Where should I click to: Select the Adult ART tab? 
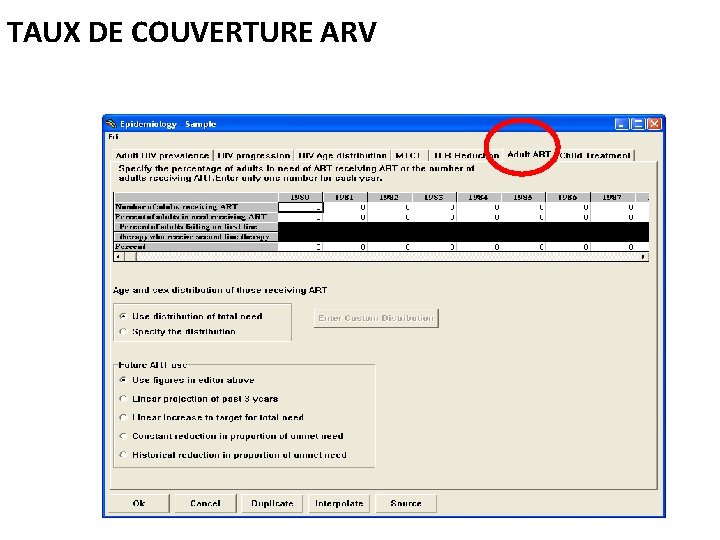click(x=529, y=155)
